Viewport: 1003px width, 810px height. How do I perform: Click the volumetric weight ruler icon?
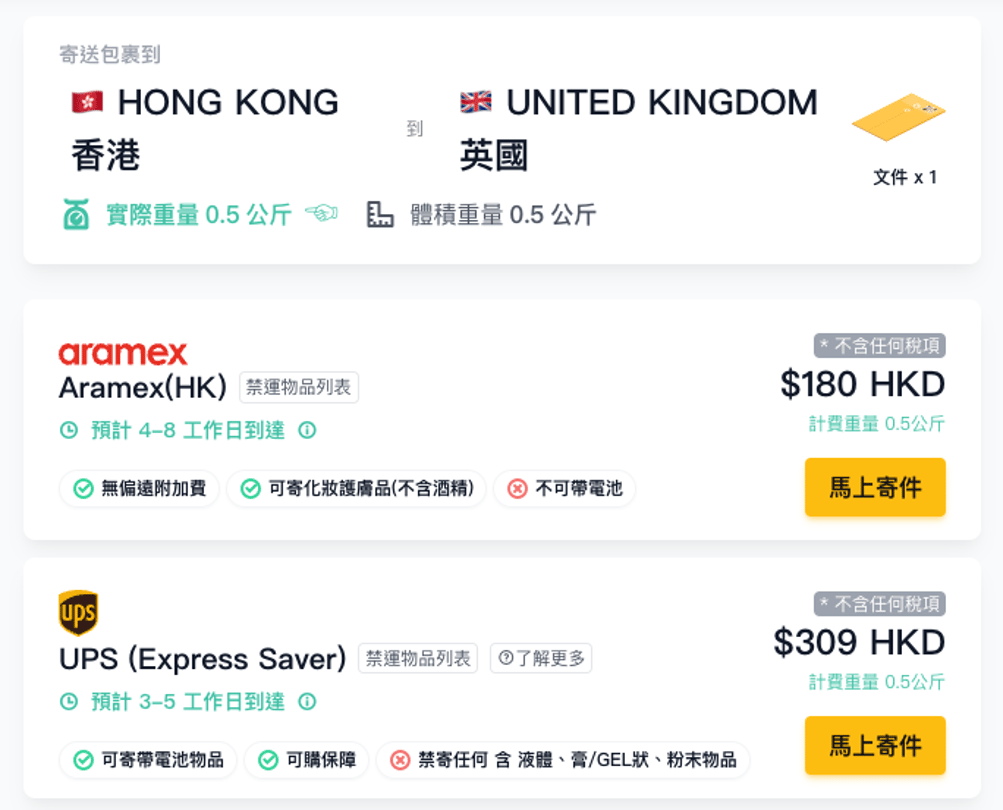[x=380, y=215]
